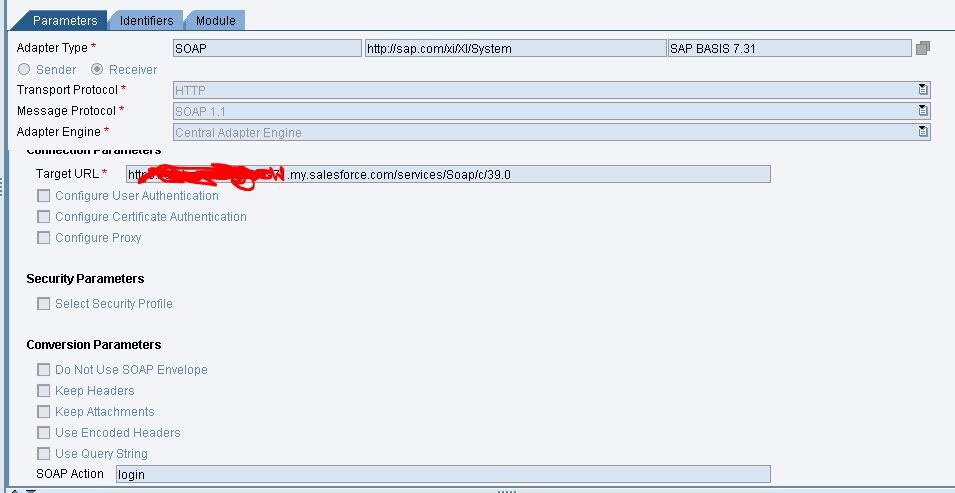Screen dimensions: 955x493
Task: Toggle Select Security Profile checkbox
Action: click(44, 304)
